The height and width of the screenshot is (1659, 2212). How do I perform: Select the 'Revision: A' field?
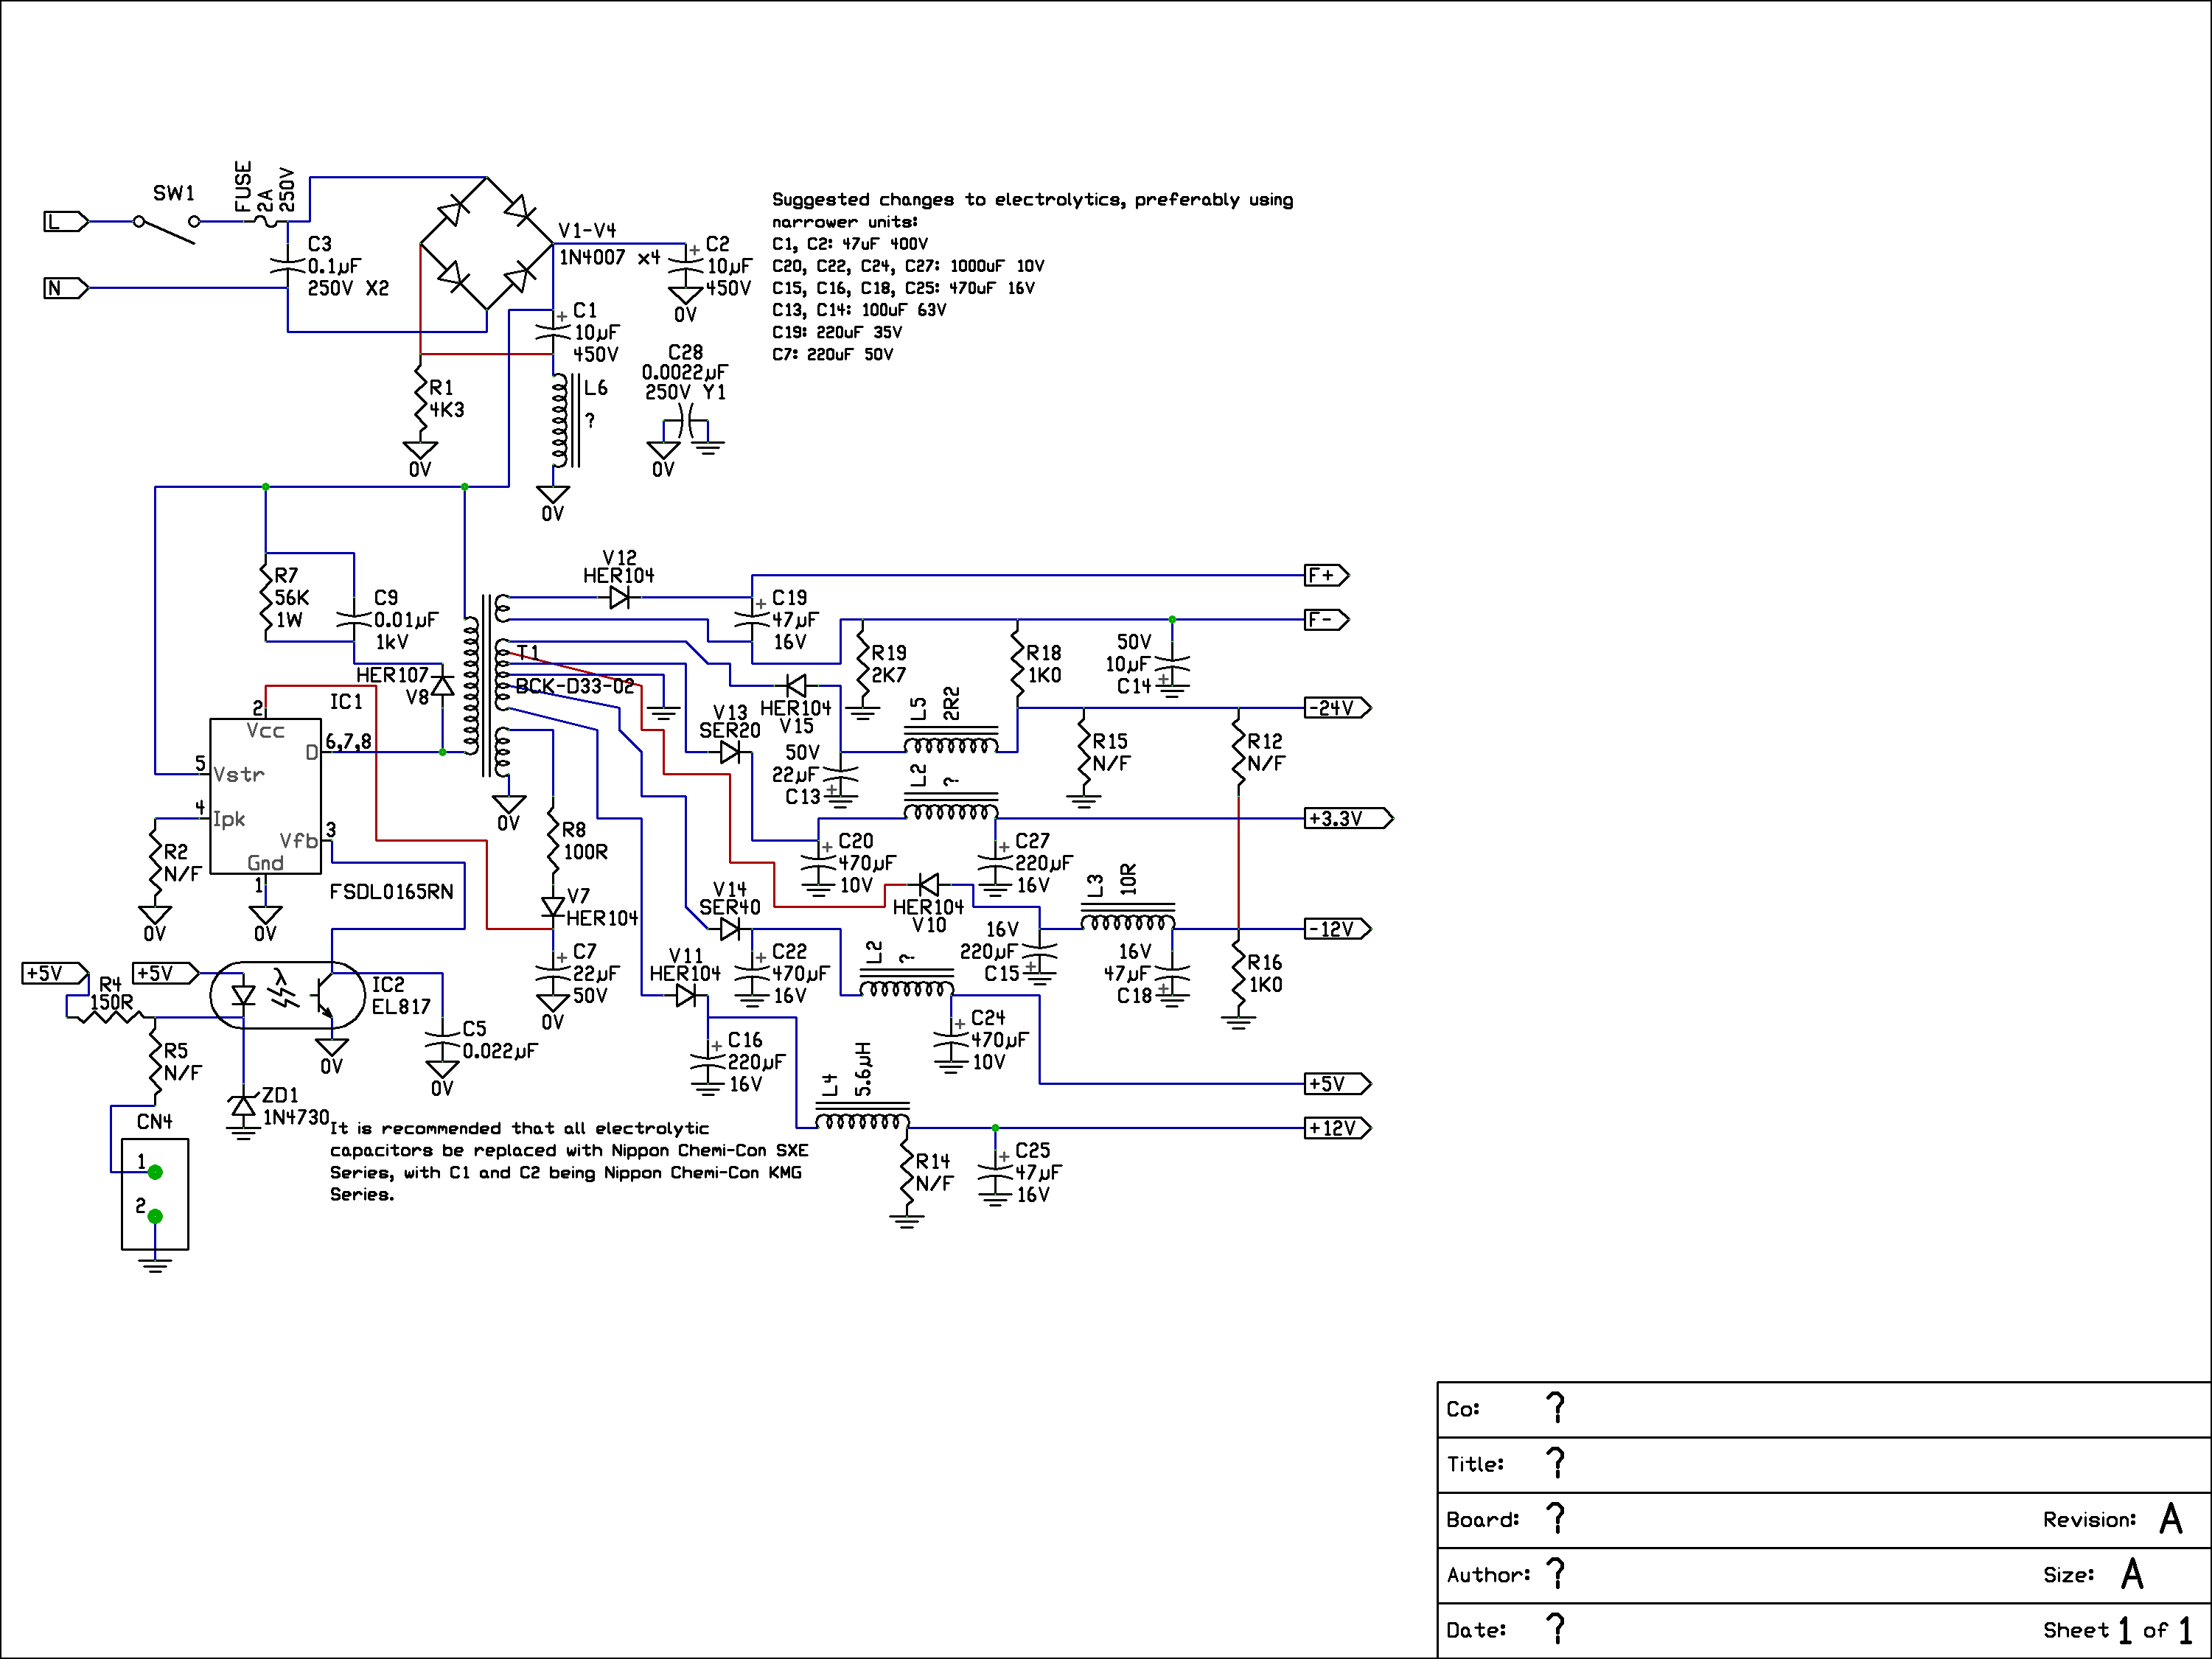tap(2113, 1519)
